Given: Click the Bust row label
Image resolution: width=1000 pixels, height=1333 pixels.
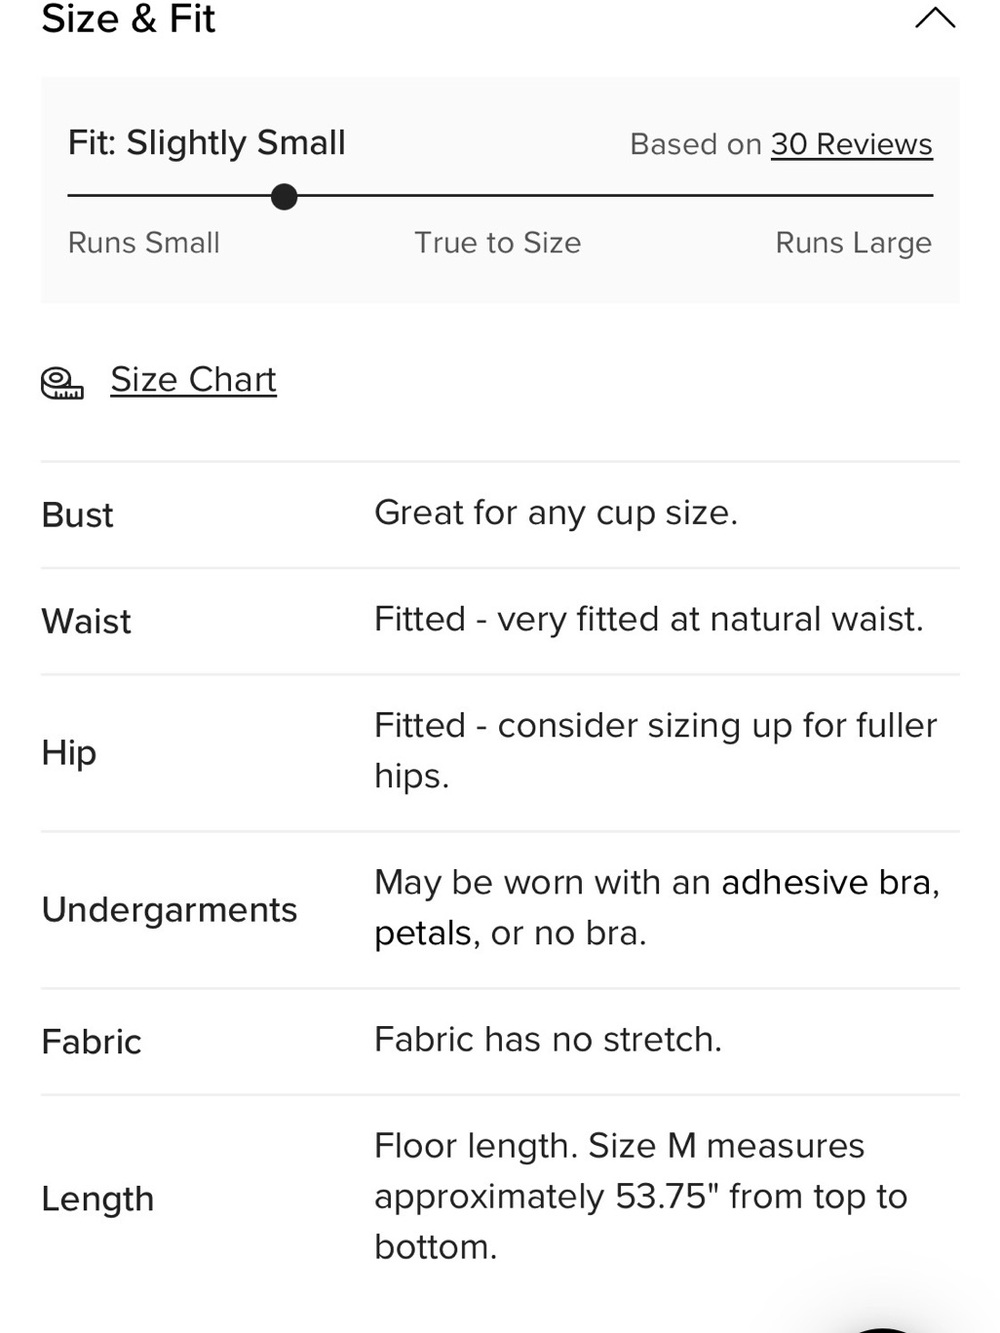Looking at the screenshot, I should (x=77, y=515).
